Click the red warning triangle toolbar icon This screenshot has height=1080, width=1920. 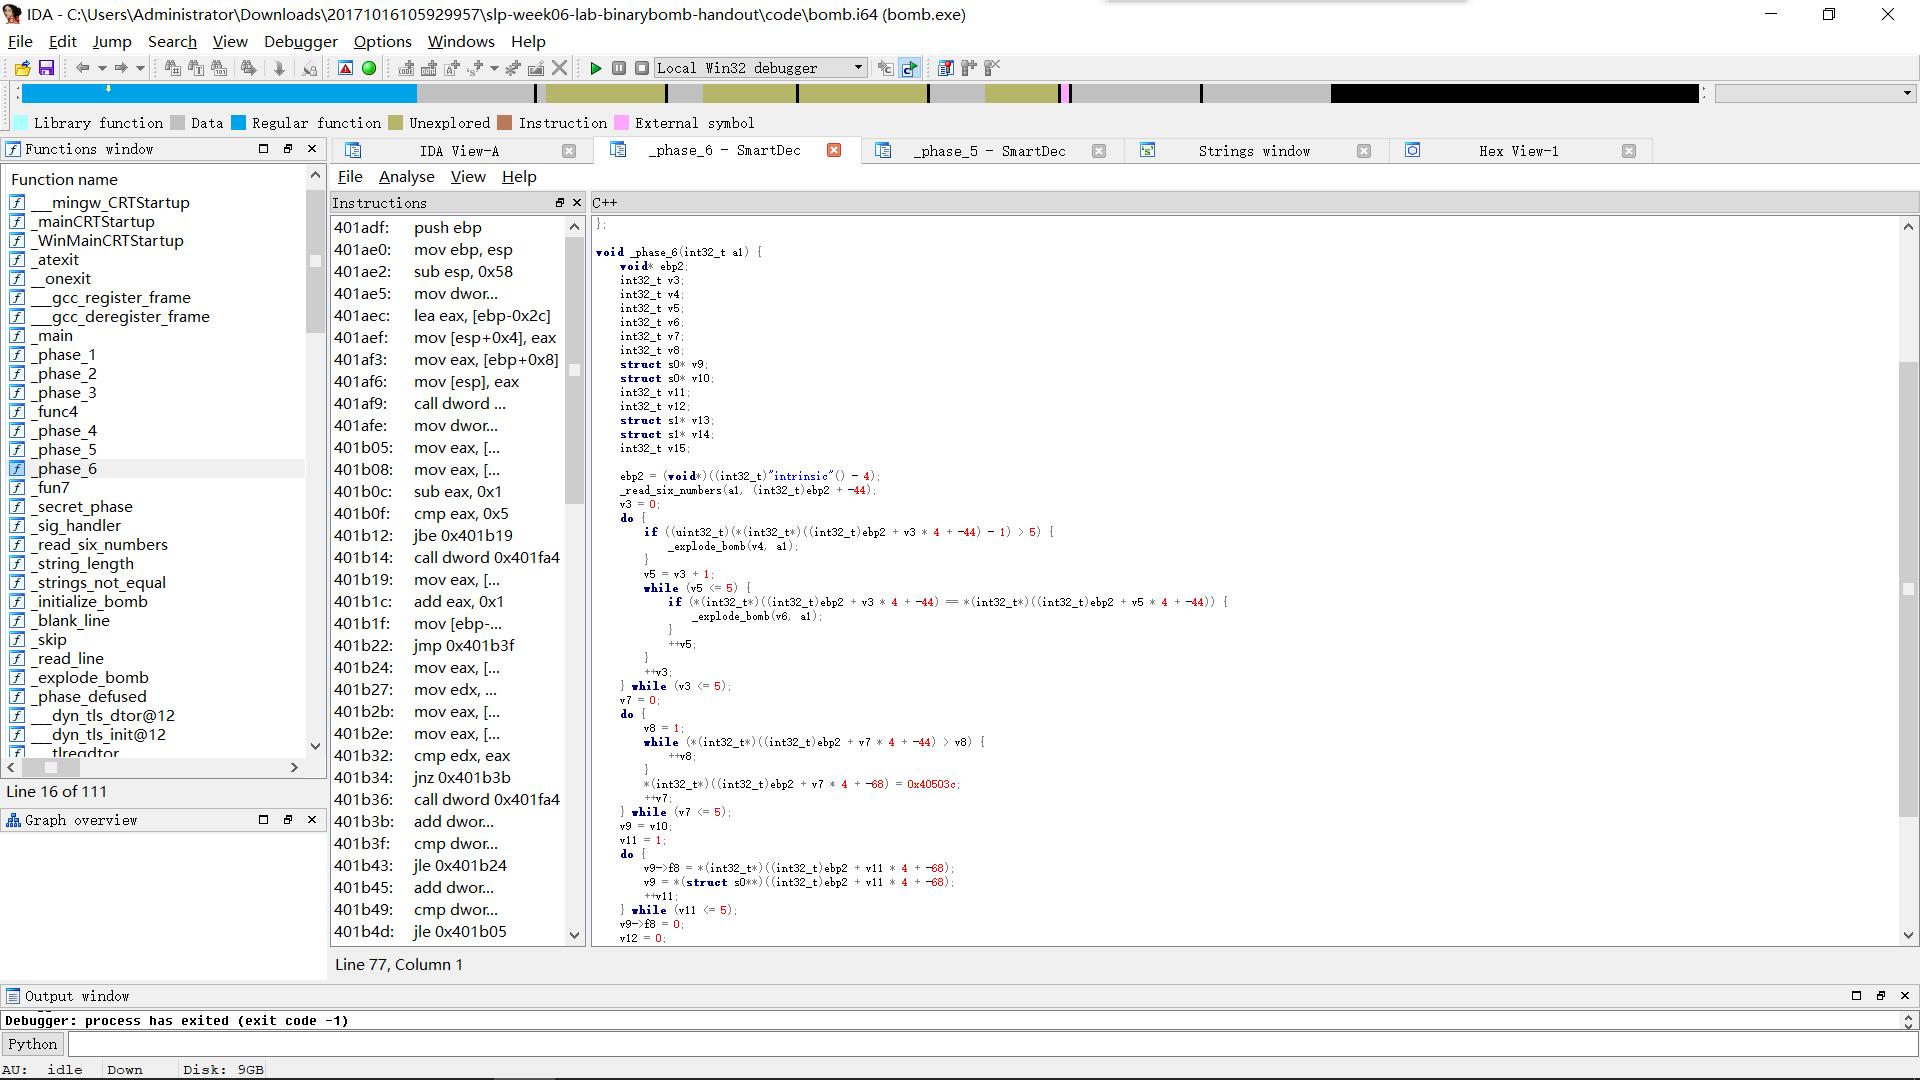(x=345, y=68)
